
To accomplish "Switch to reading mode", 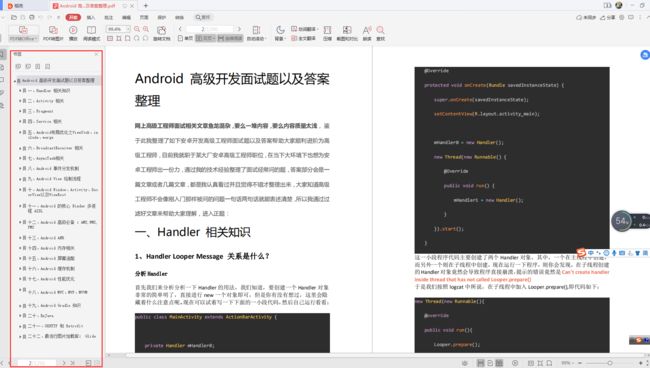I will (92, 33).
